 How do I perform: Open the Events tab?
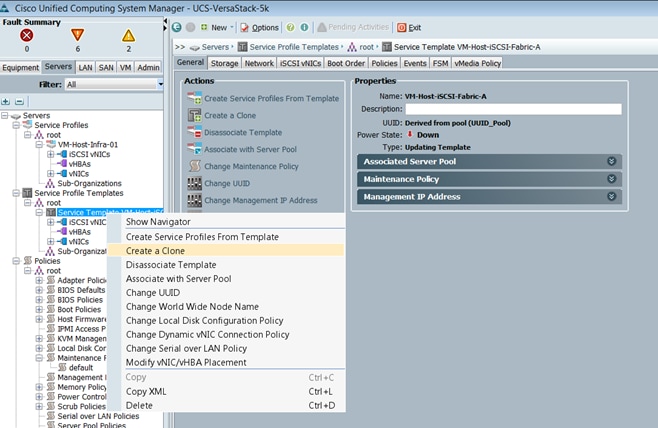point(415,63)
